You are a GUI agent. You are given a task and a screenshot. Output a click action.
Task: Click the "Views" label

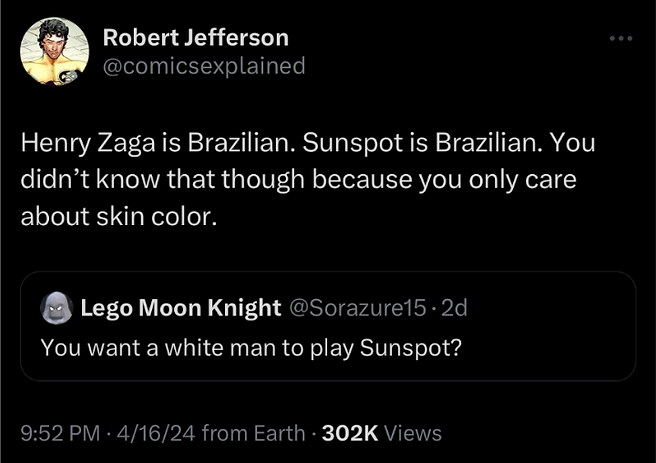[413, 433]
